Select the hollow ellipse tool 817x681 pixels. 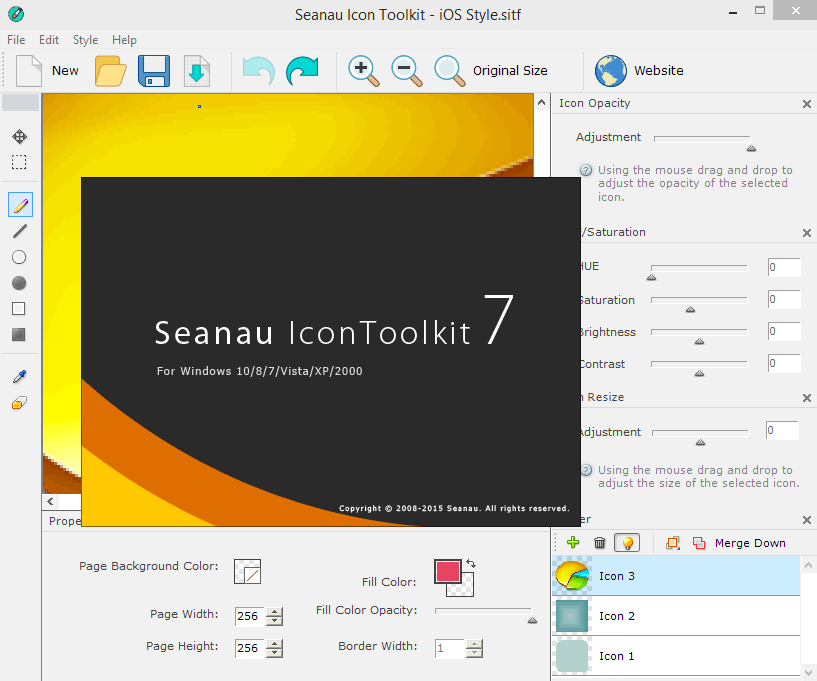pos(19,257)
